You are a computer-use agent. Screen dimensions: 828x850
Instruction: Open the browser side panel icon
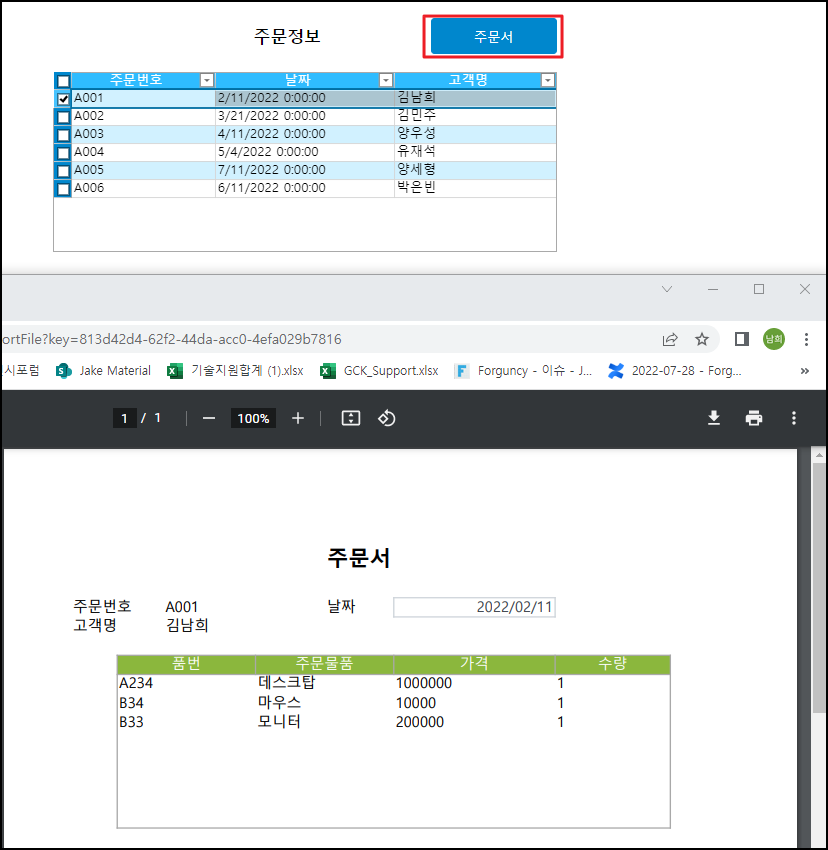pyautogui.click(x=741, y=339)
